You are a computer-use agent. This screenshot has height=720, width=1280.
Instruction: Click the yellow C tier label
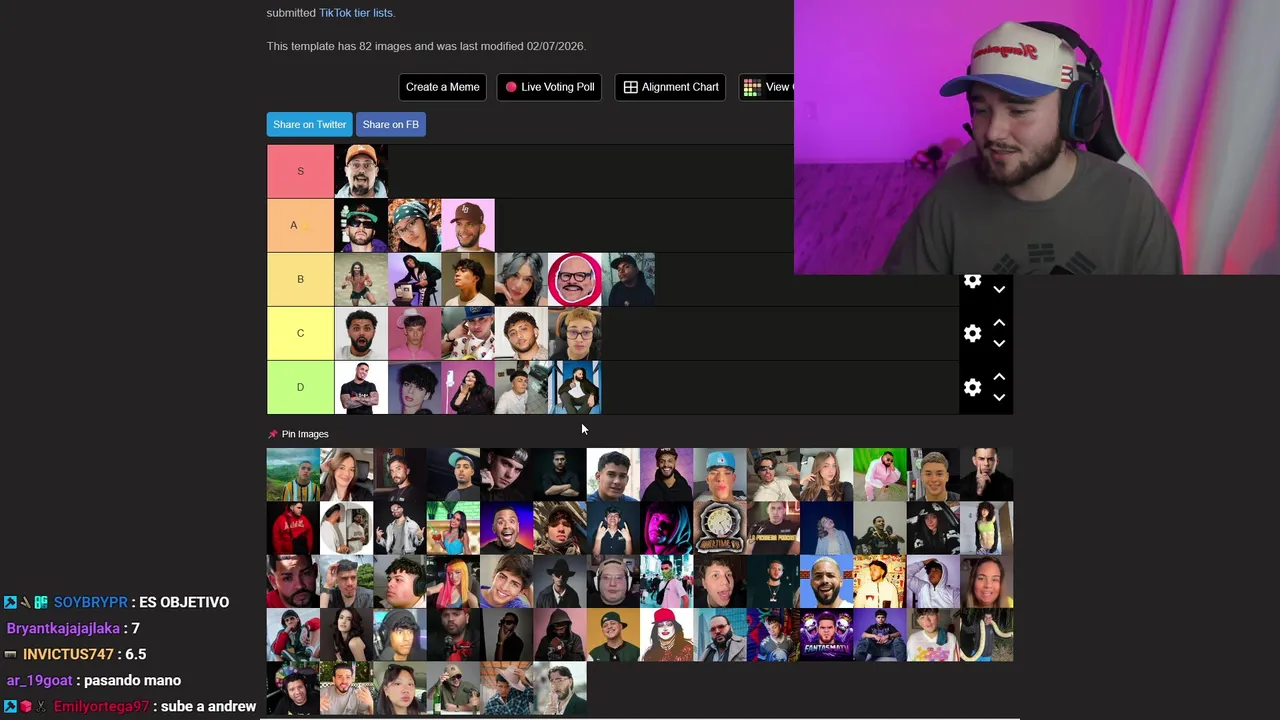click(300, 333)
